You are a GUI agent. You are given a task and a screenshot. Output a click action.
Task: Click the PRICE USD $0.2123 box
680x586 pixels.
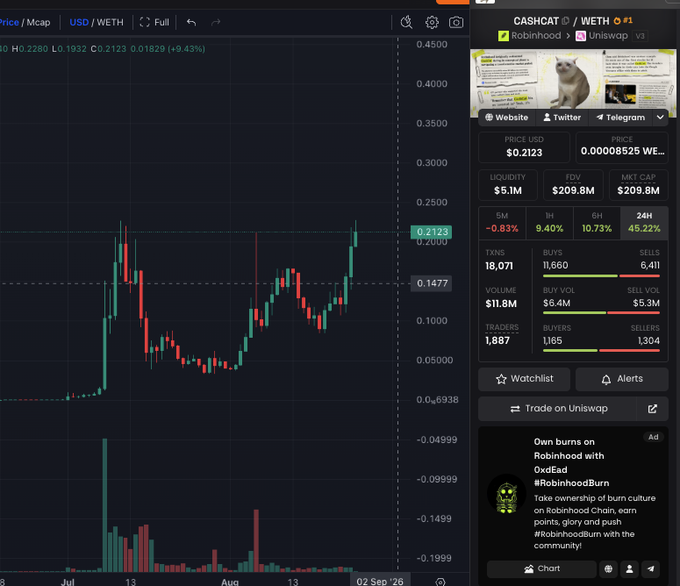click(524, 147)
